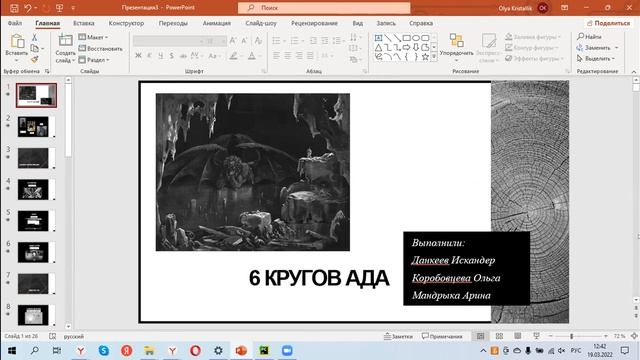Screen dimensions: 640x360
Task: Open the Shape Fill (Заливка фигуры) dropdown
Action: tap(533, 37)
